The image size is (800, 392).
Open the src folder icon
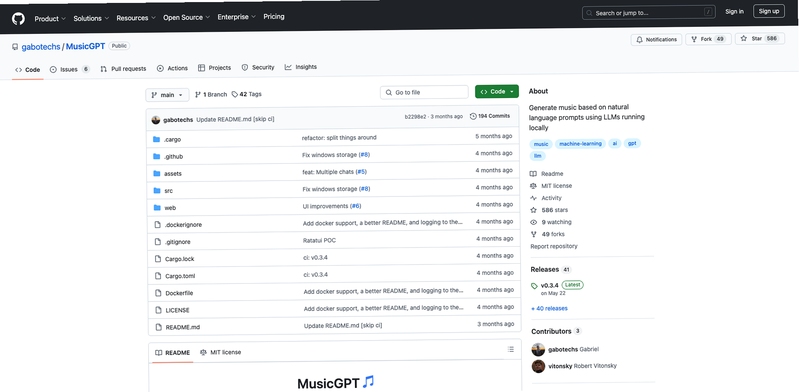point(157,190)
